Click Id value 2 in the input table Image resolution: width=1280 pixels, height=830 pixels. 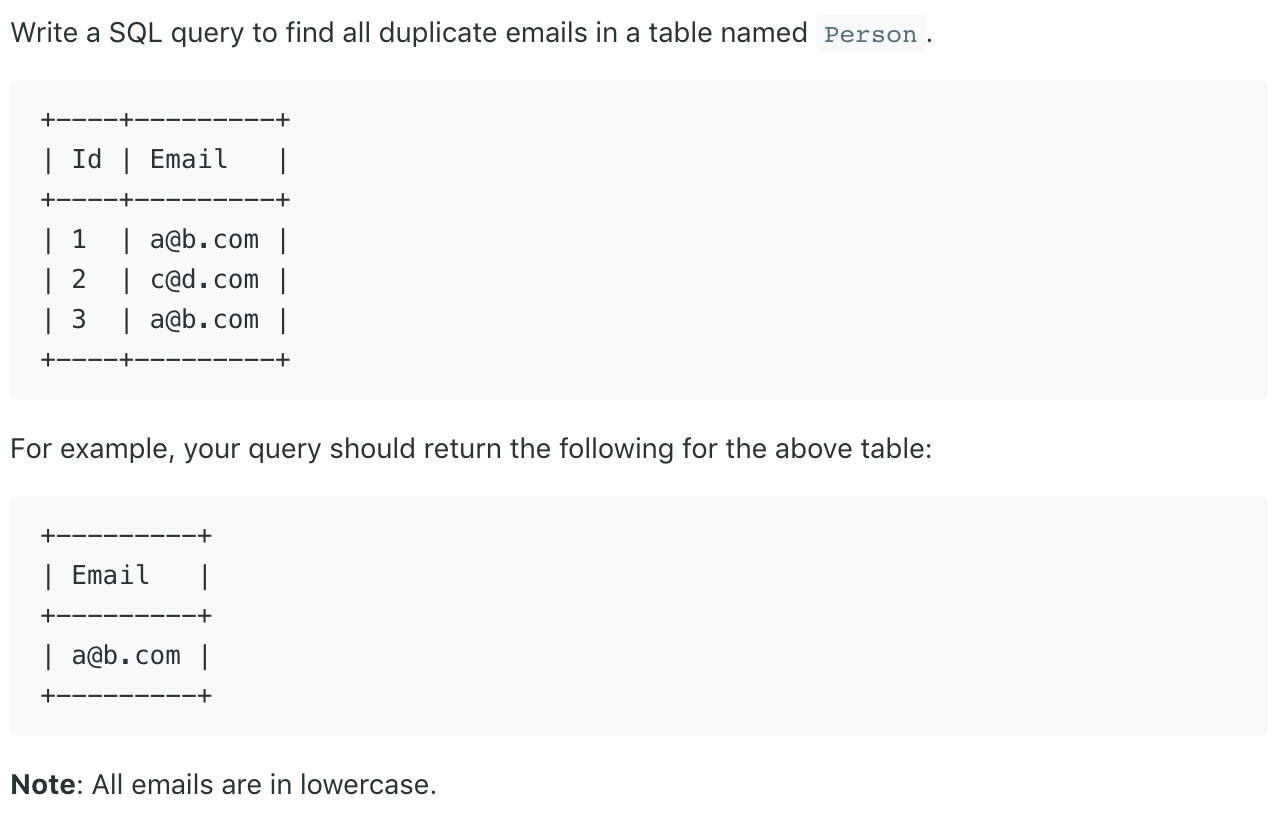tap(79, 280)
